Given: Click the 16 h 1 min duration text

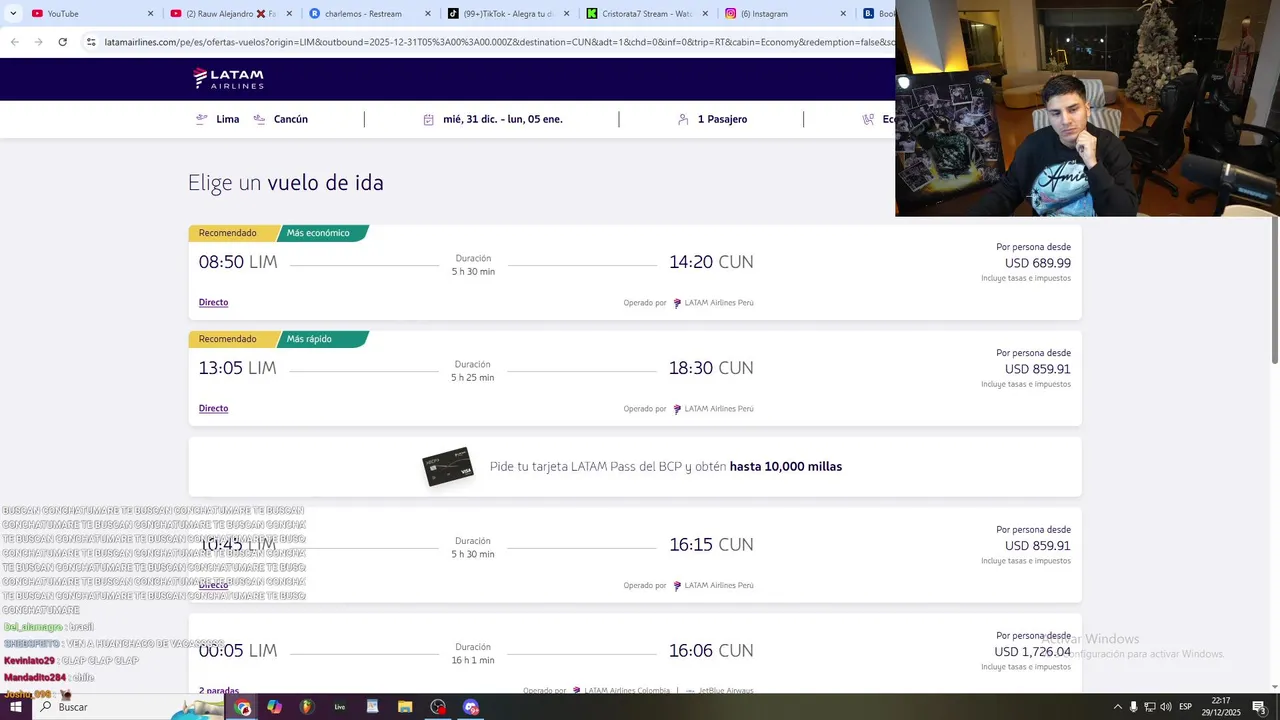Looking at the screenshot, I should (473, 660).
